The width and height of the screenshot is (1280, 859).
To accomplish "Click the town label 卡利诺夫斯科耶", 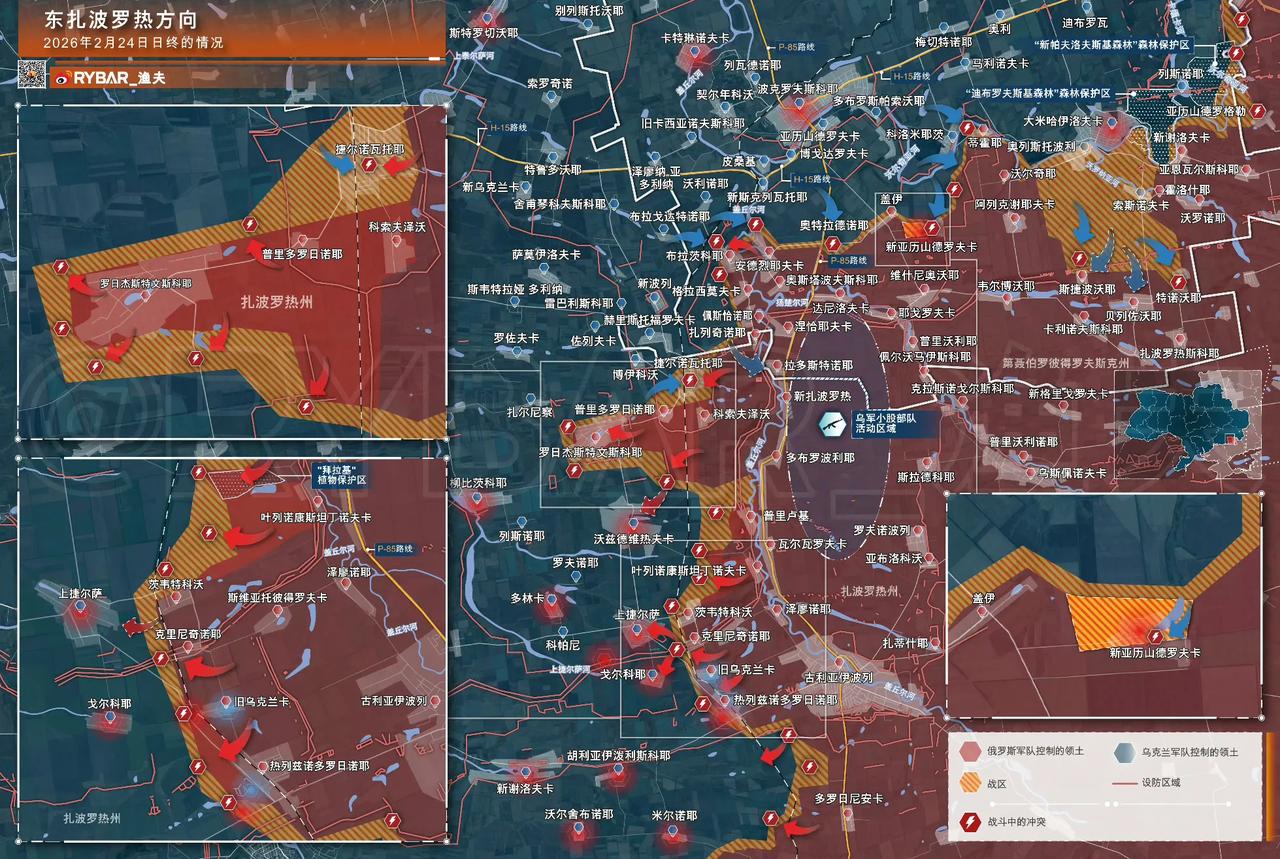I will [1083, 328].
